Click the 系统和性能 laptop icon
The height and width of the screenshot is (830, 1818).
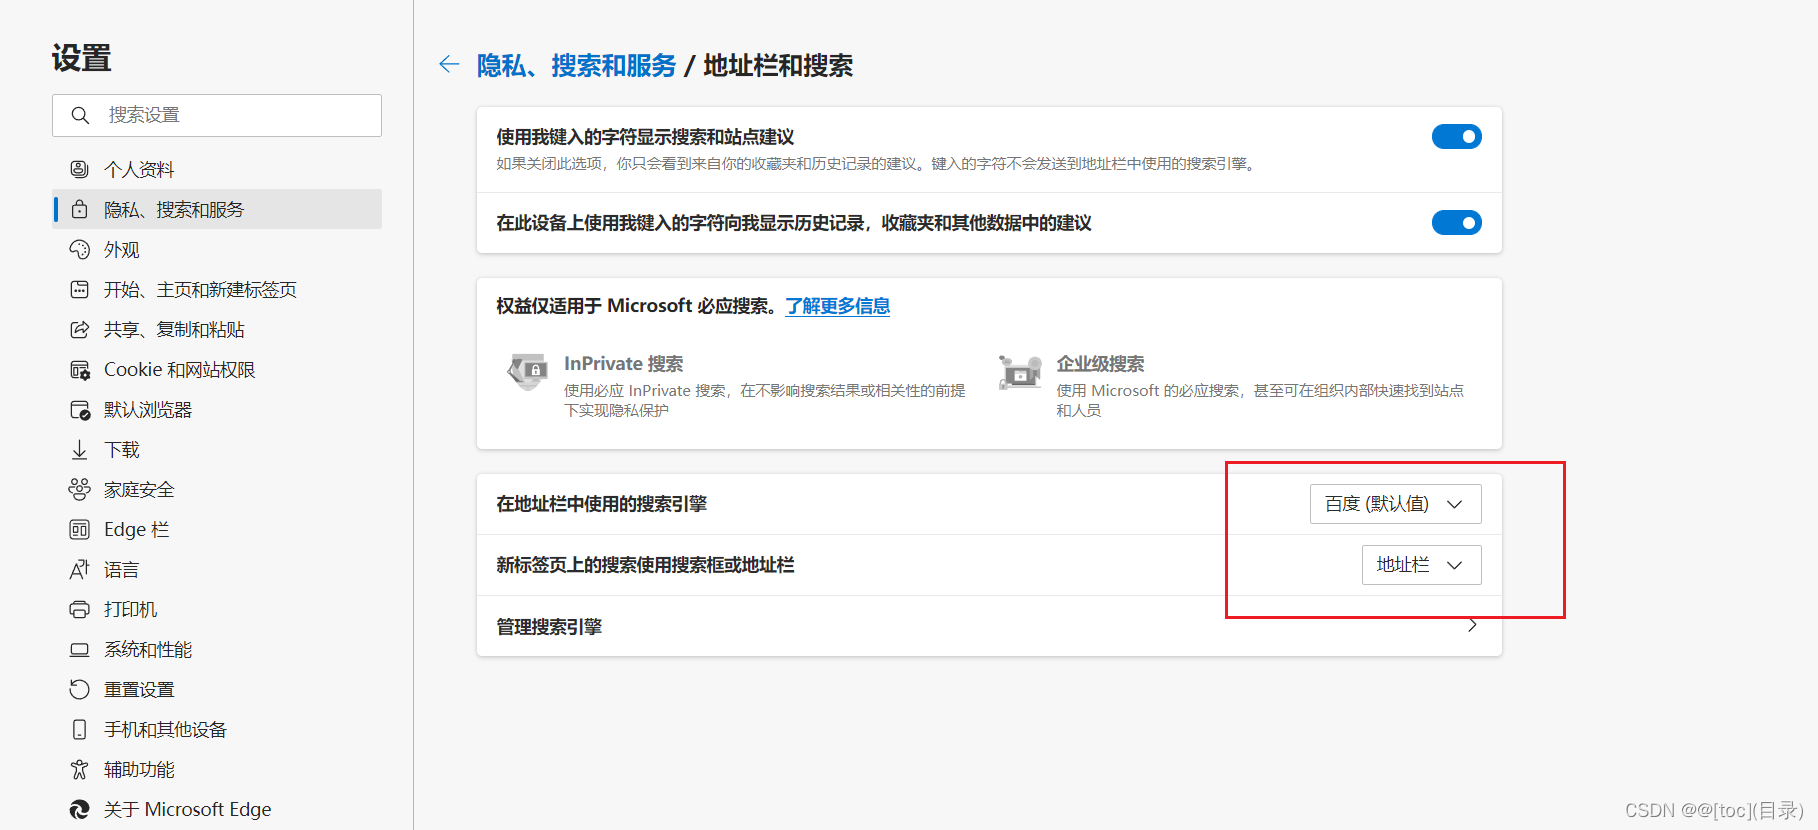tap(79, 649)
